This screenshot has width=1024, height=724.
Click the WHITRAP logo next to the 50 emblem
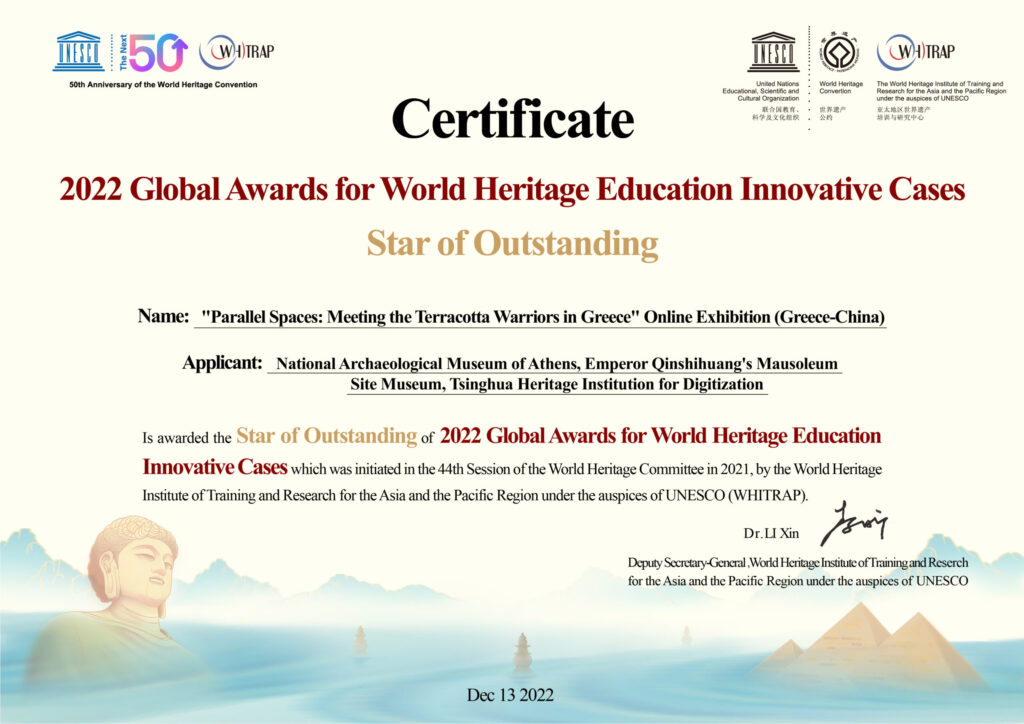(x=236, y=52)
